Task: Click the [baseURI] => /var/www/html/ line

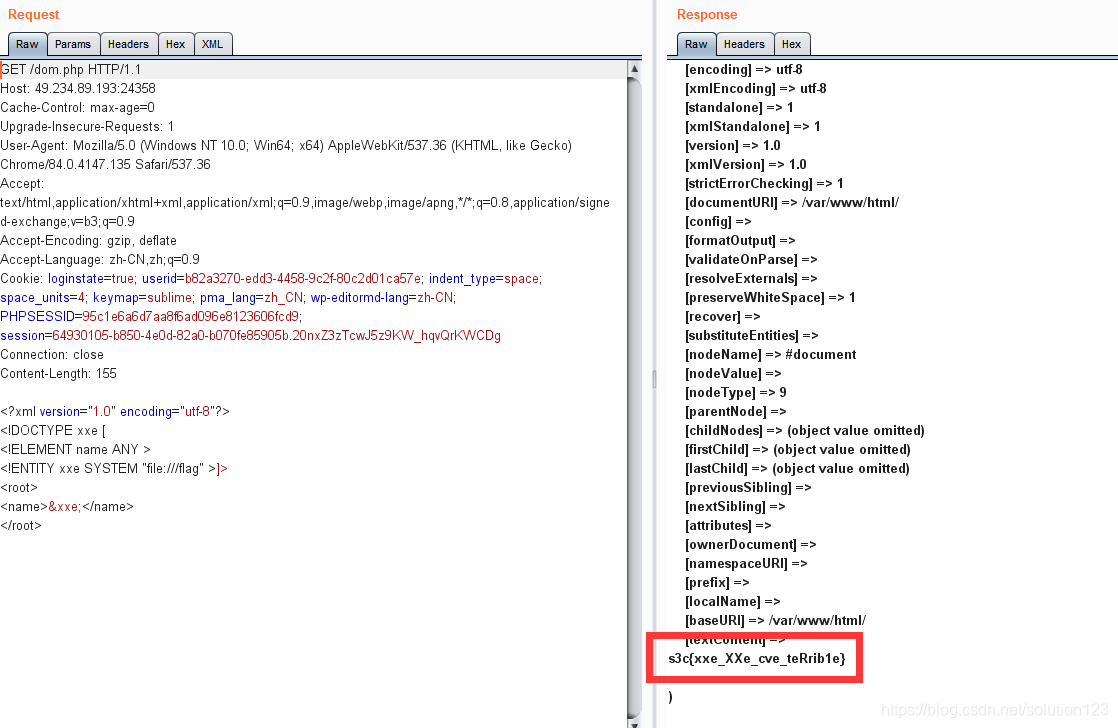Action: tap(776, 620)
